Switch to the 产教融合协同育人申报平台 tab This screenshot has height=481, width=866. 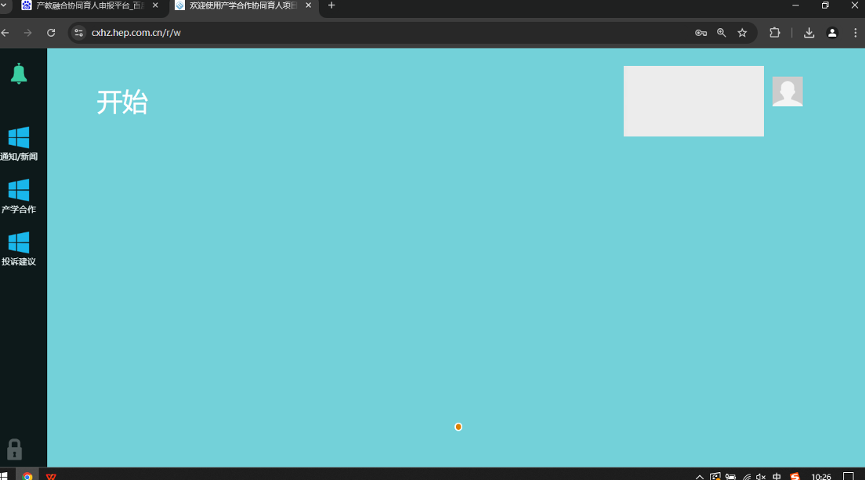click(x=88, y=6)
